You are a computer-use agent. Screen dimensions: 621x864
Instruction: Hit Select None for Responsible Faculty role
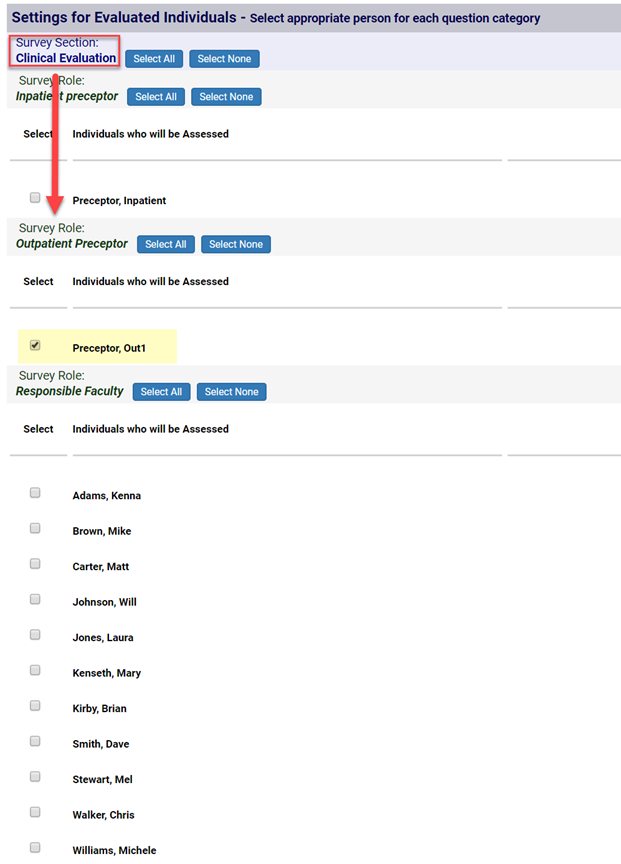pos(231,392)
